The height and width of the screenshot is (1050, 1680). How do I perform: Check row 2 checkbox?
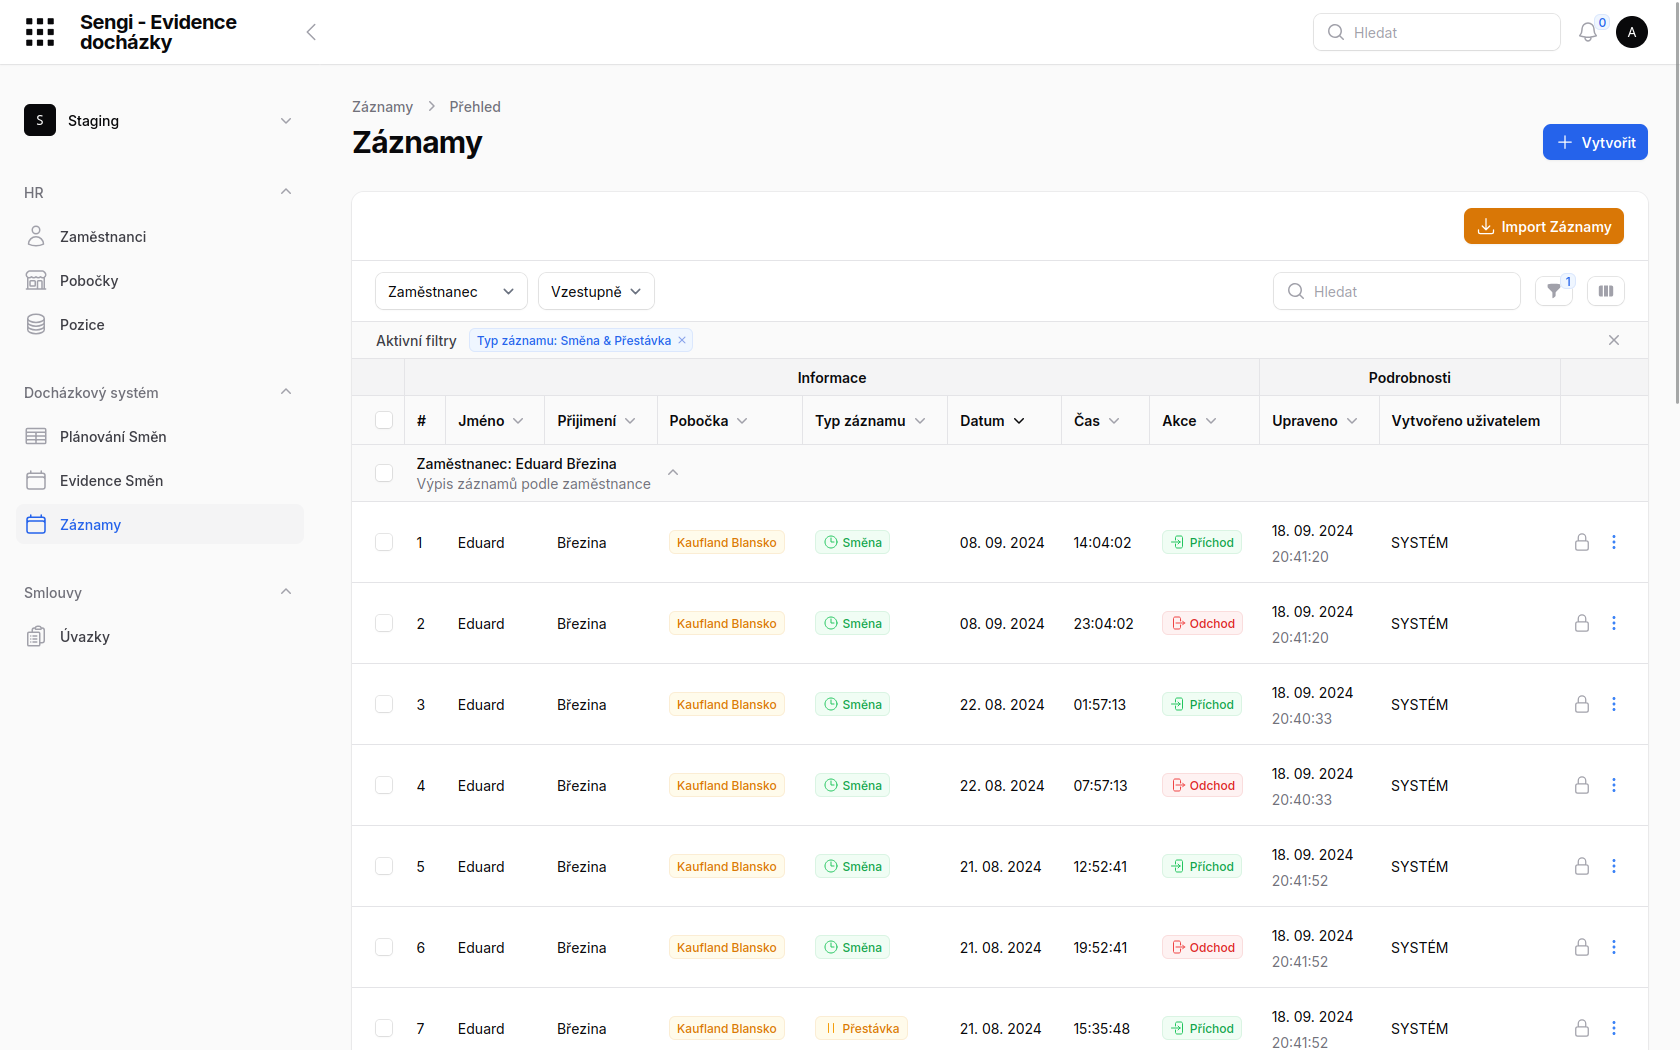pyautogui.click(x=384, y=623)
